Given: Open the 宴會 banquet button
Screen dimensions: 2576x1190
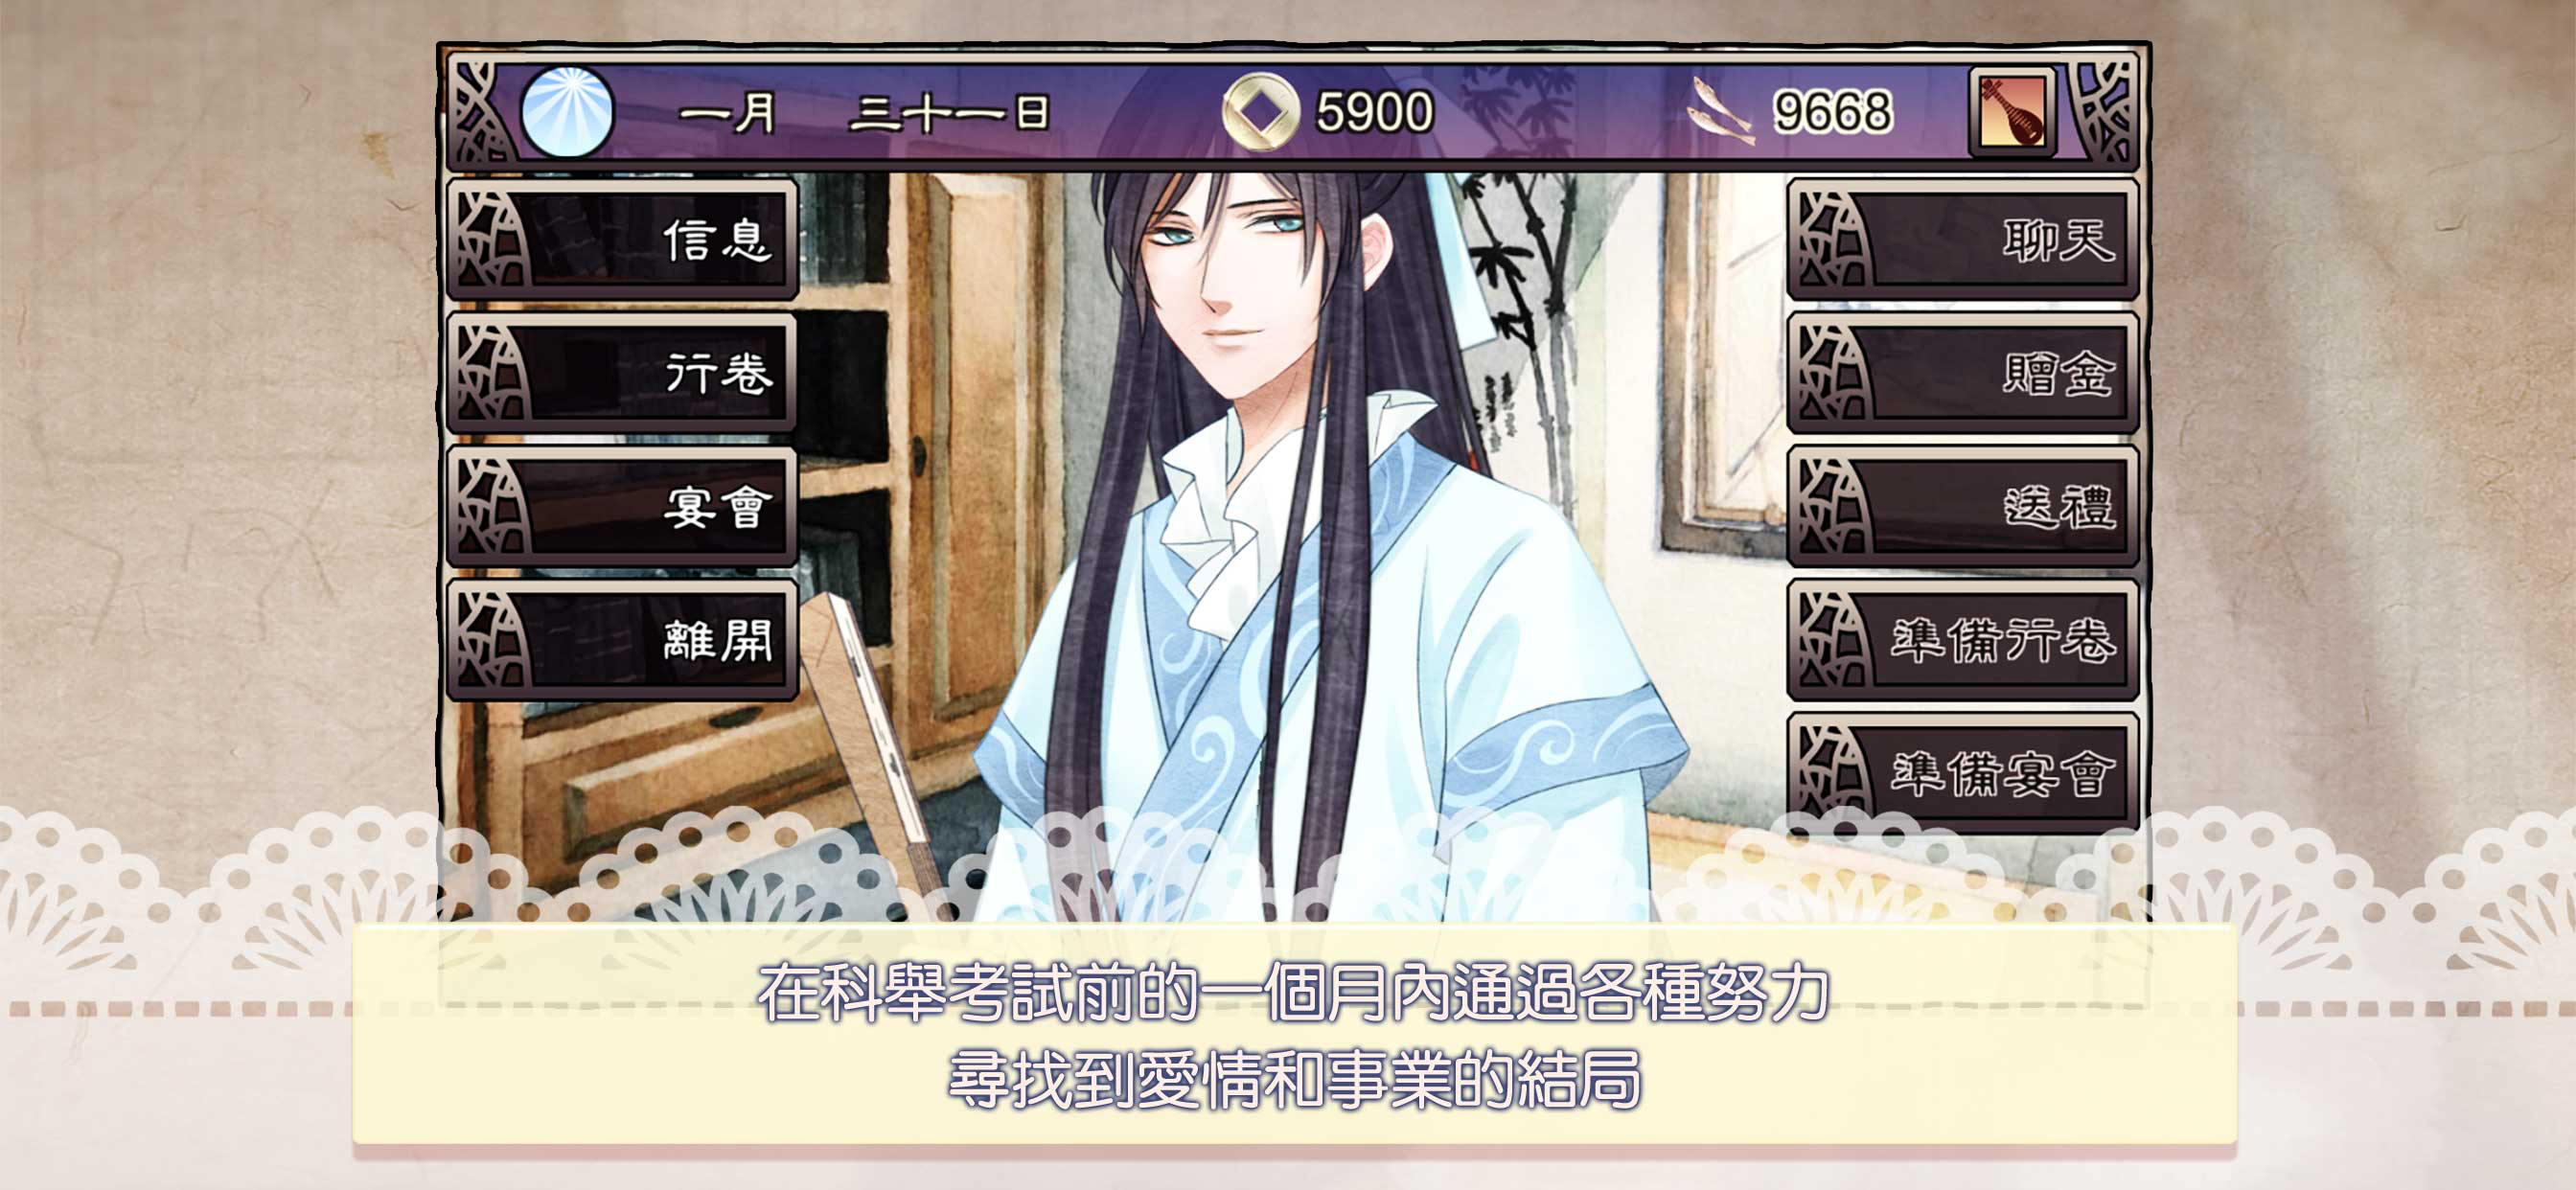Looking at the screenshot, I should pos(622,506).
